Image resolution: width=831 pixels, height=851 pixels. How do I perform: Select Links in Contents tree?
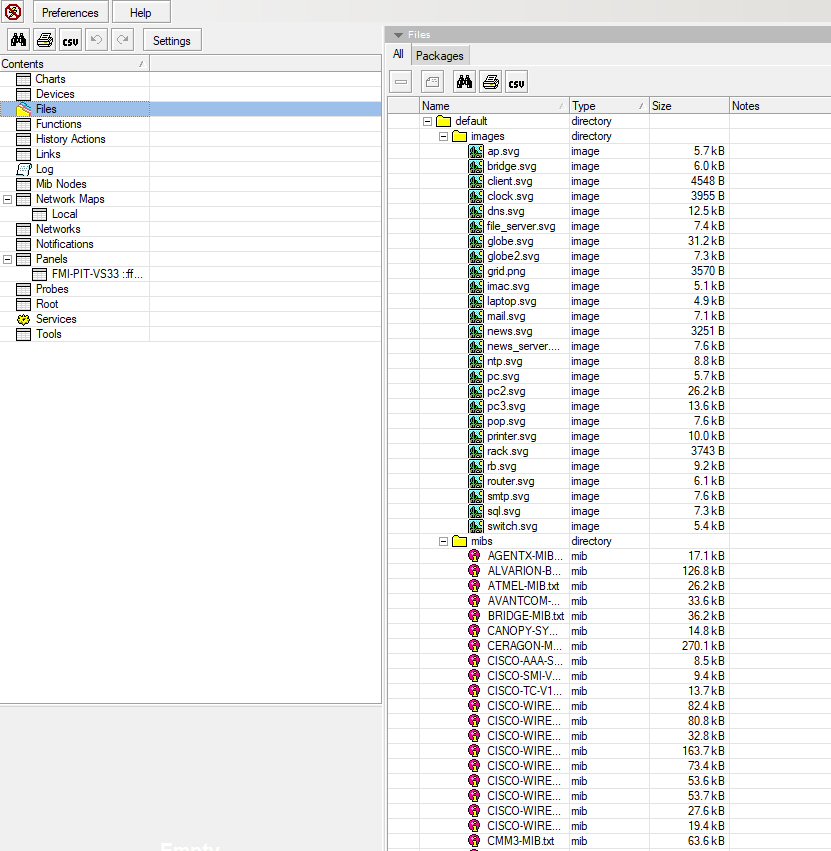pos(48,154)
